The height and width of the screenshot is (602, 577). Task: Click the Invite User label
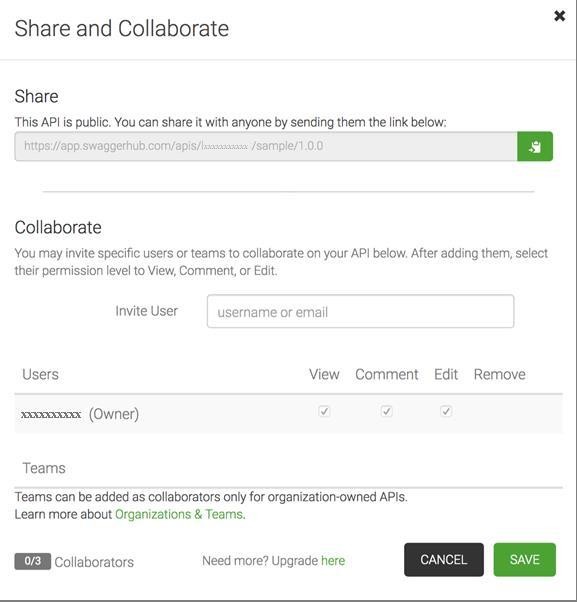(147, 311)
